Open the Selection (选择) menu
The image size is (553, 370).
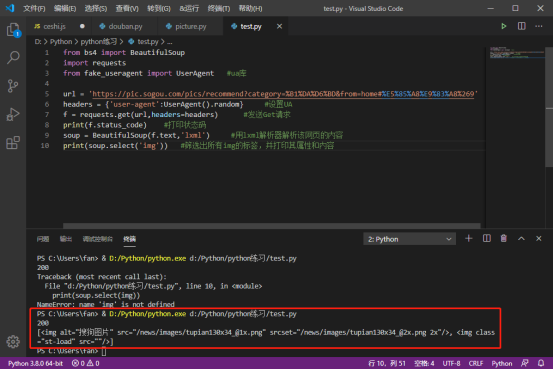pos(96,8)
